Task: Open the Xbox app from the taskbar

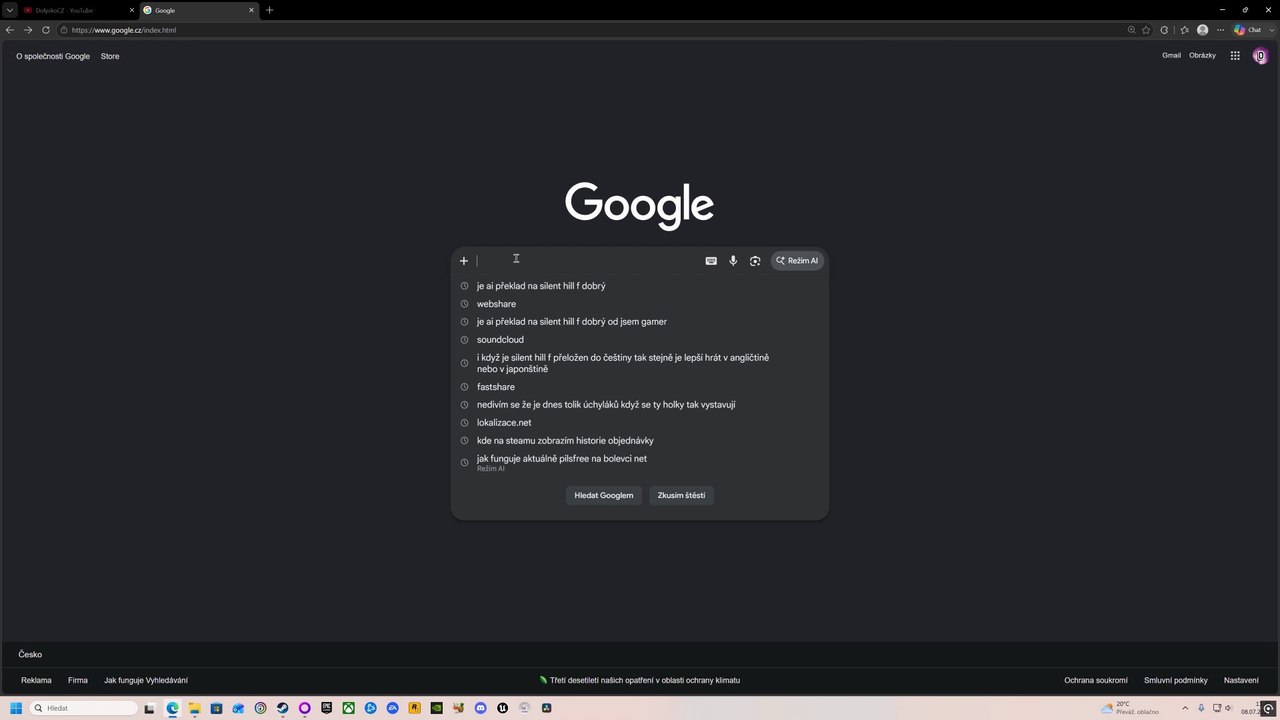Action: [348, 708]
